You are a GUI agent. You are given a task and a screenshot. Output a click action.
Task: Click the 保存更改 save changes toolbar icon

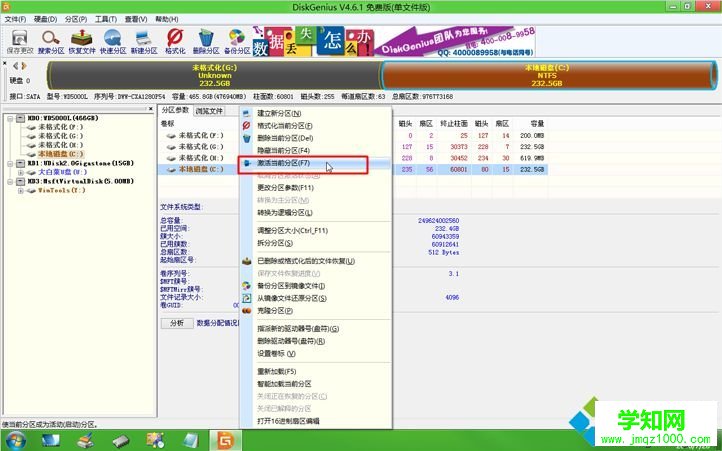20,42
